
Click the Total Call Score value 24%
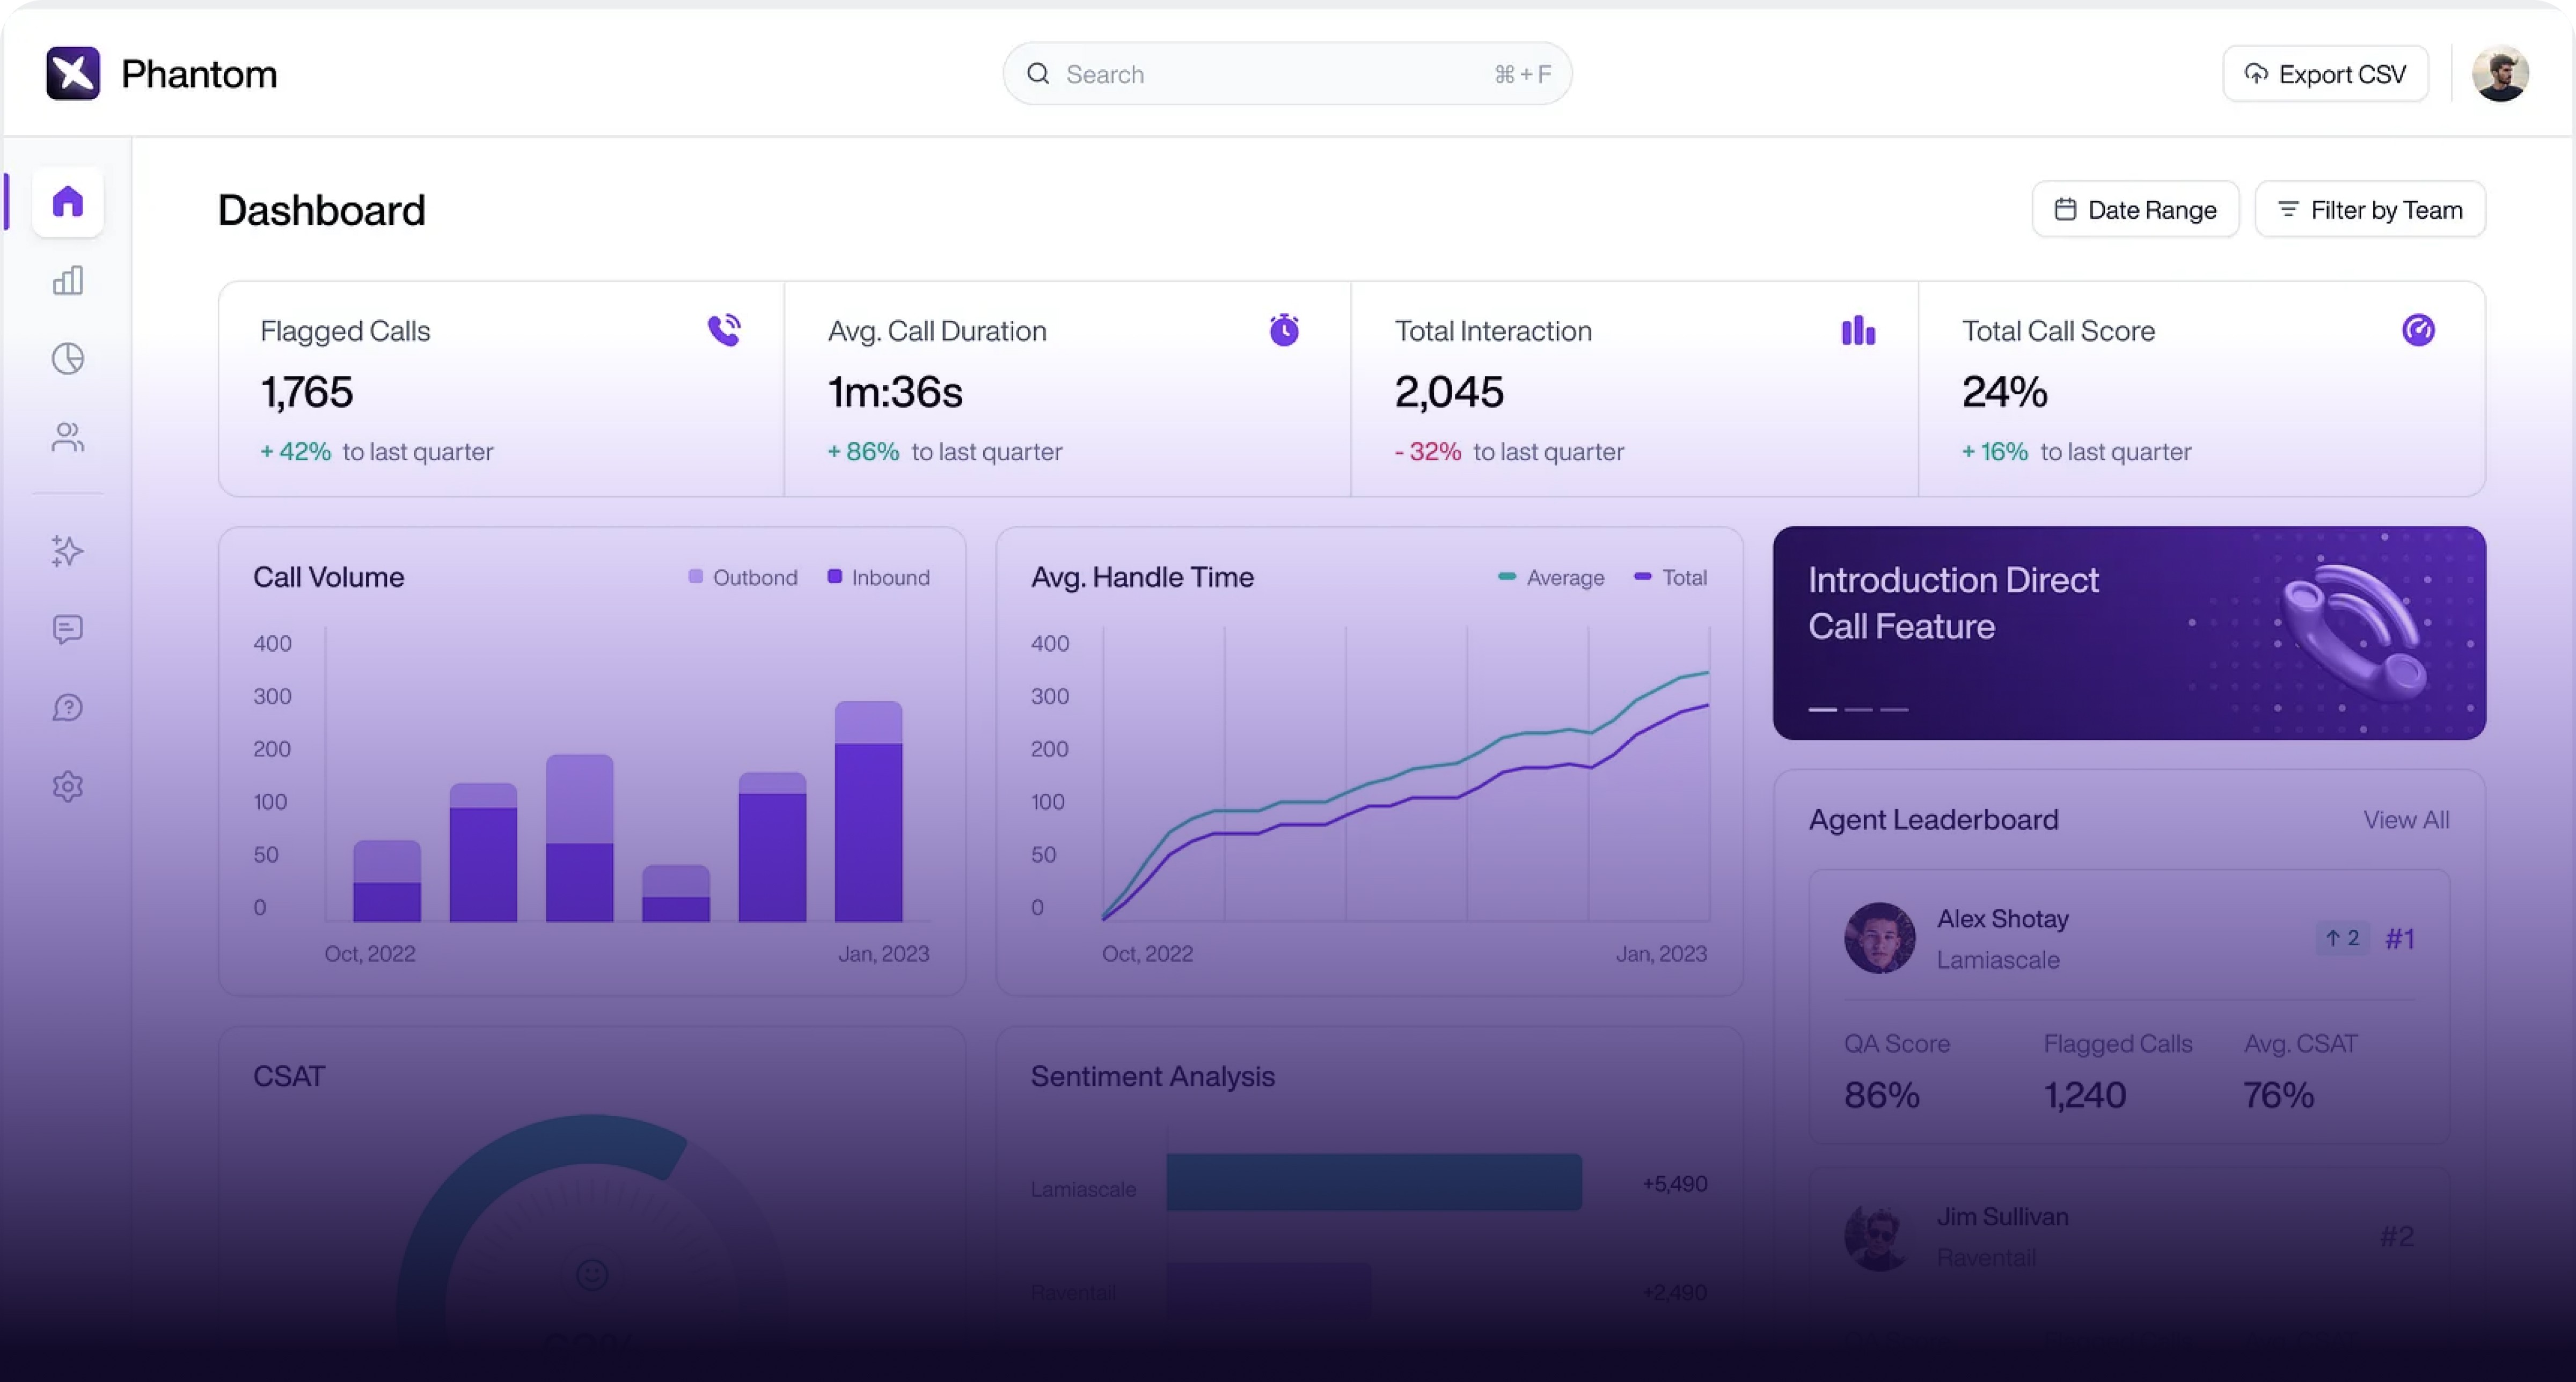pos(2004,391)
